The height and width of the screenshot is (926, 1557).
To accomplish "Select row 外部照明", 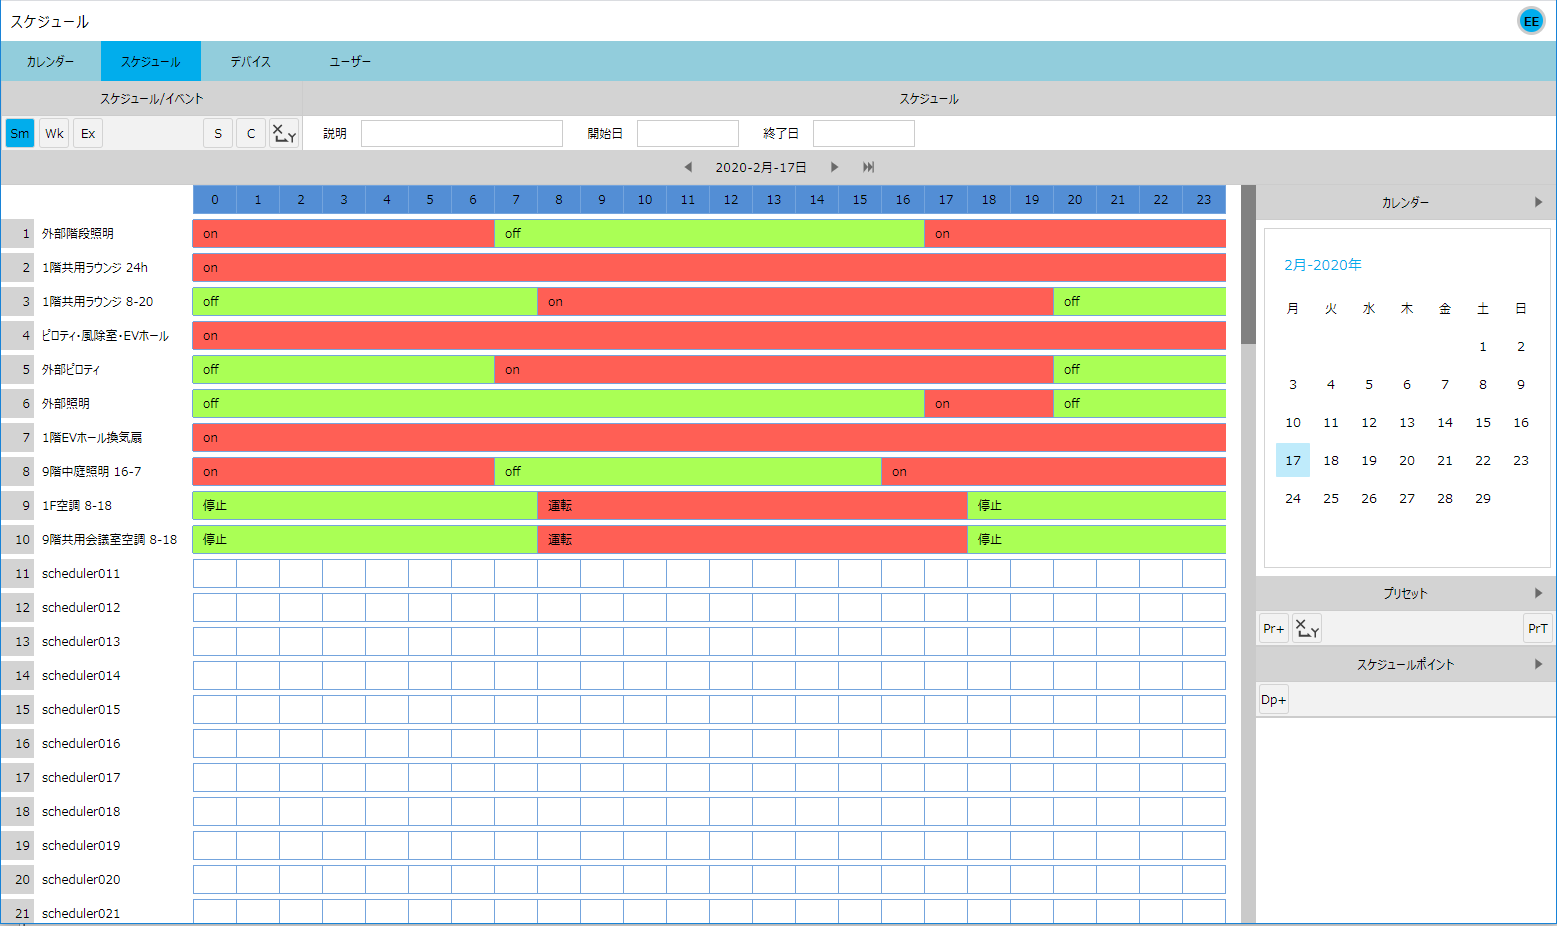I will point(66,403).
